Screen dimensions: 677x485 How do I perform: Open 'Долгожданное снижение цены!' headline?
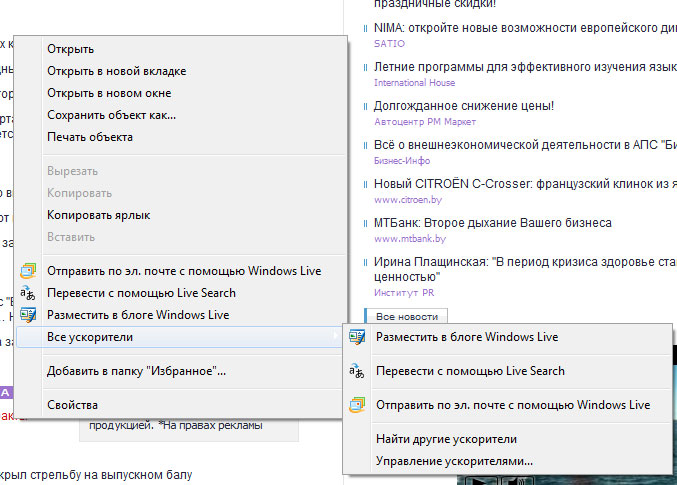point(464,106)
